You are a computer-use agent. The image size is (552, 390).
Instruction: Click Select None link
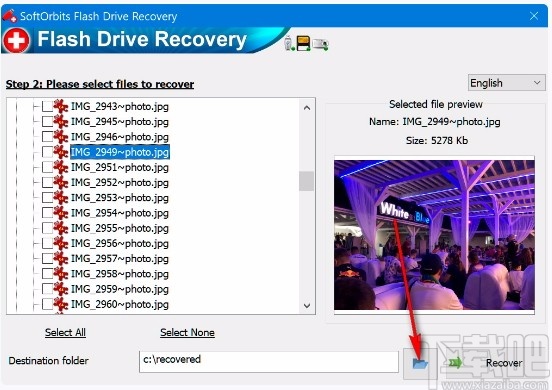[x=187, y=333]
